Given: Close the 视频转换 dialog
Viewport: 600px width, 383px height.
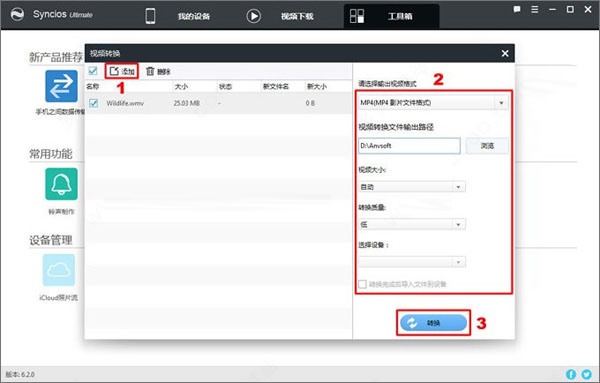Looking at the screenshot, I should click(x=505, y=53).
